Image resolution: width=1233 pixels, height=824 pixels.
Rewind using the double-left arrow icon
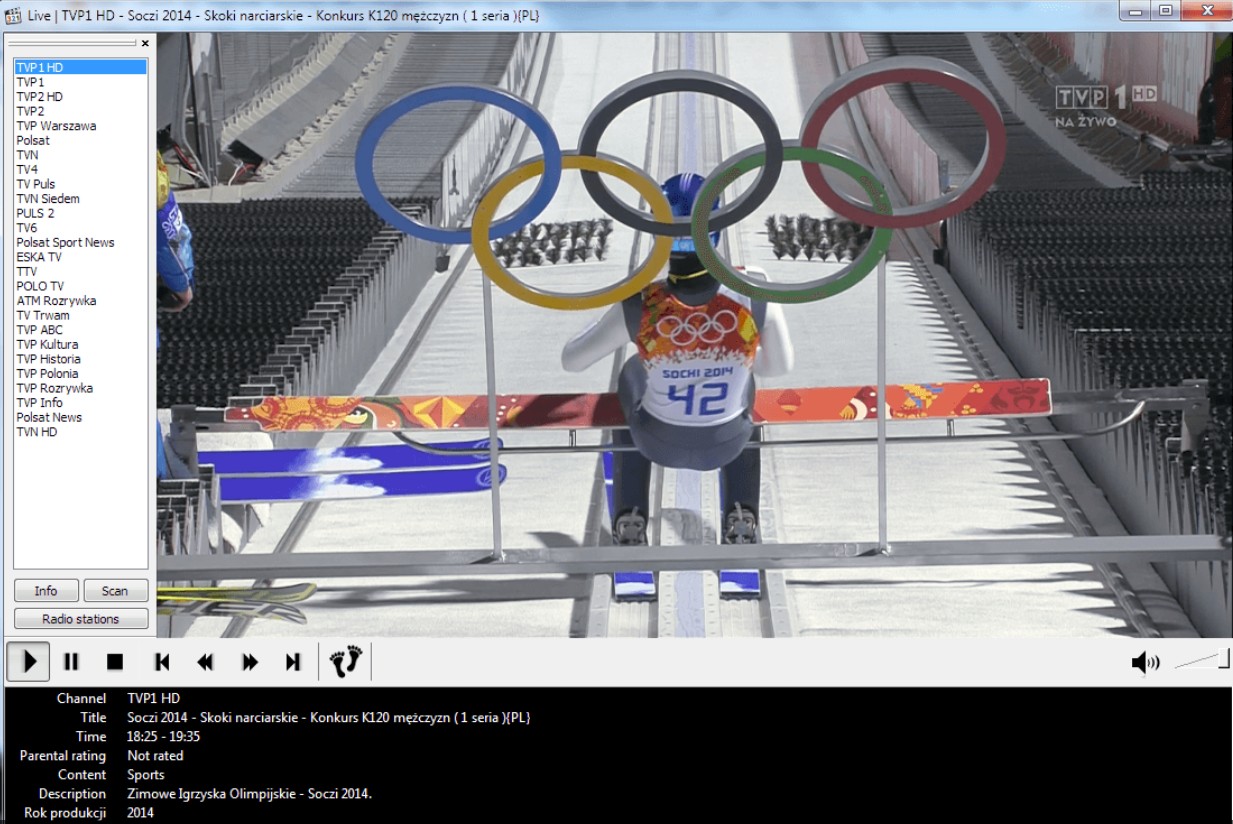(205, 662)
